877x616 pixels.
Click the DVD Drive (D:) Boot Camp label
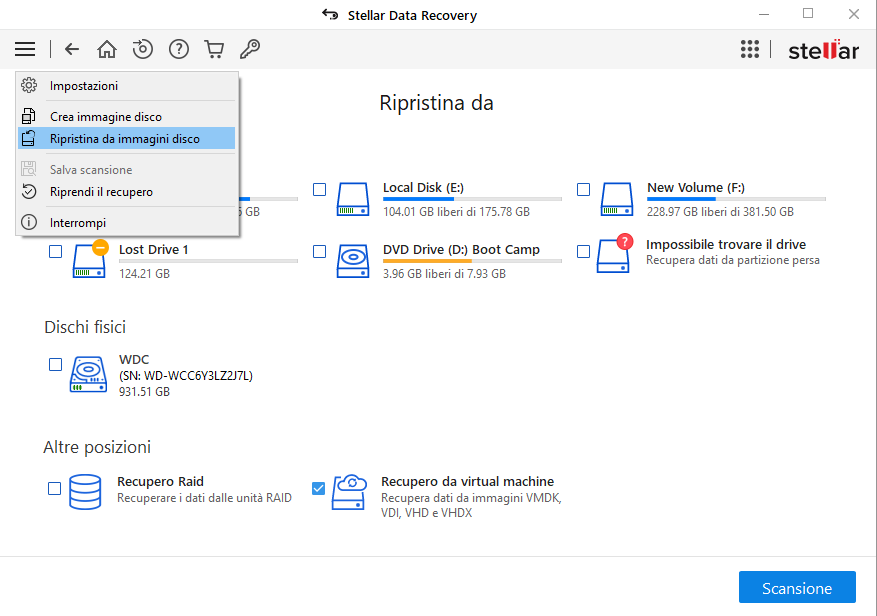[461, 250]
